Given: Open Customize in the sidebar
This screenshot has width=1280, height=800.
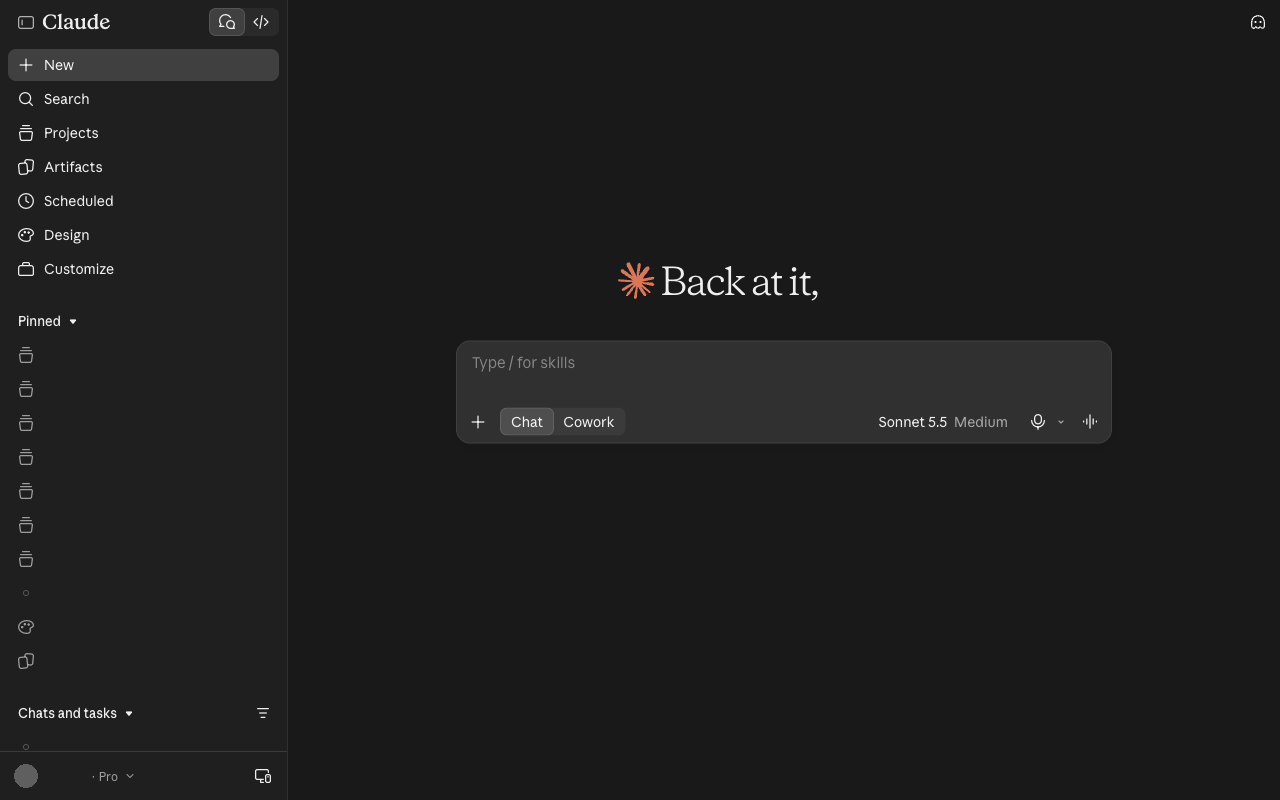Looking at the screenshot, I should coord(143,269).
